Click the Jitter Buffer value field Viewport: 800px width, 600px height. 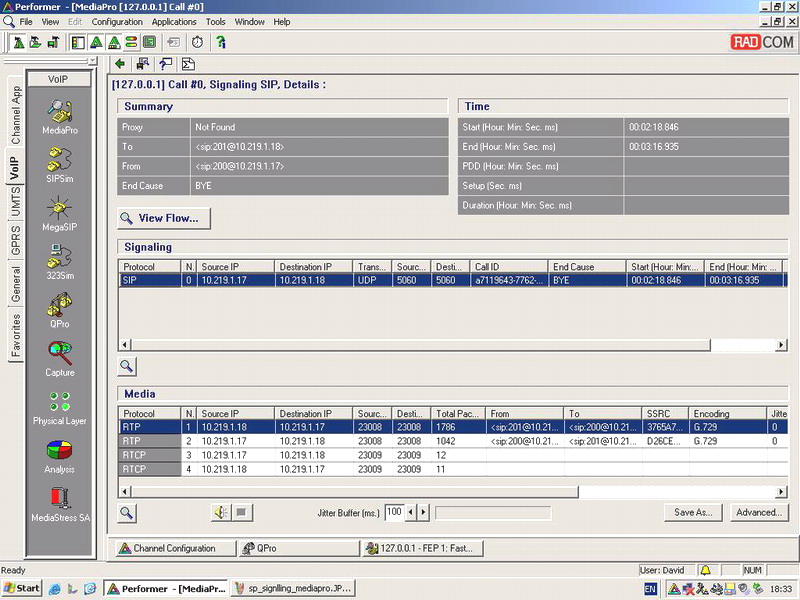(394, 512)
